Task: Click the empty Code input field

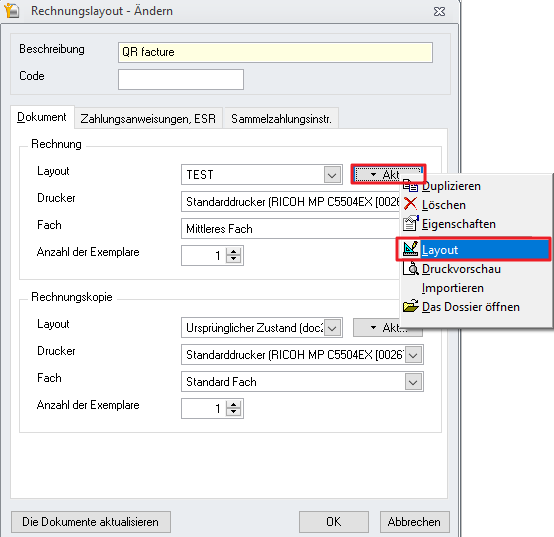Action: click(x=181, y=79)
